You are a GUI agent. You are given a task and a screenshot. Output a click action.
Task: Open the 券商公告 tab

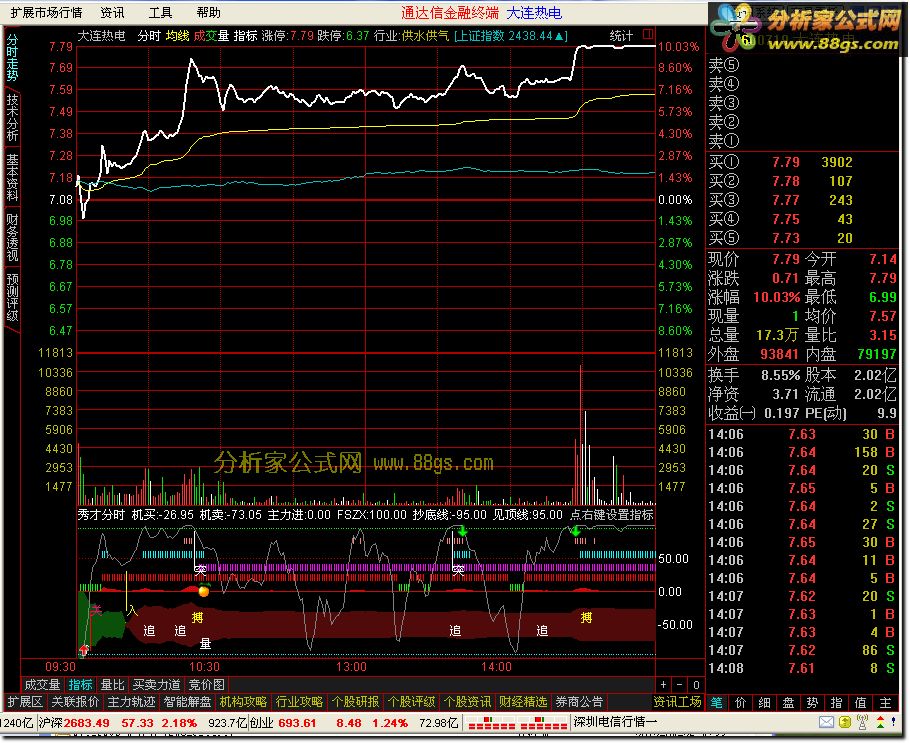click(x=579, y=702)
